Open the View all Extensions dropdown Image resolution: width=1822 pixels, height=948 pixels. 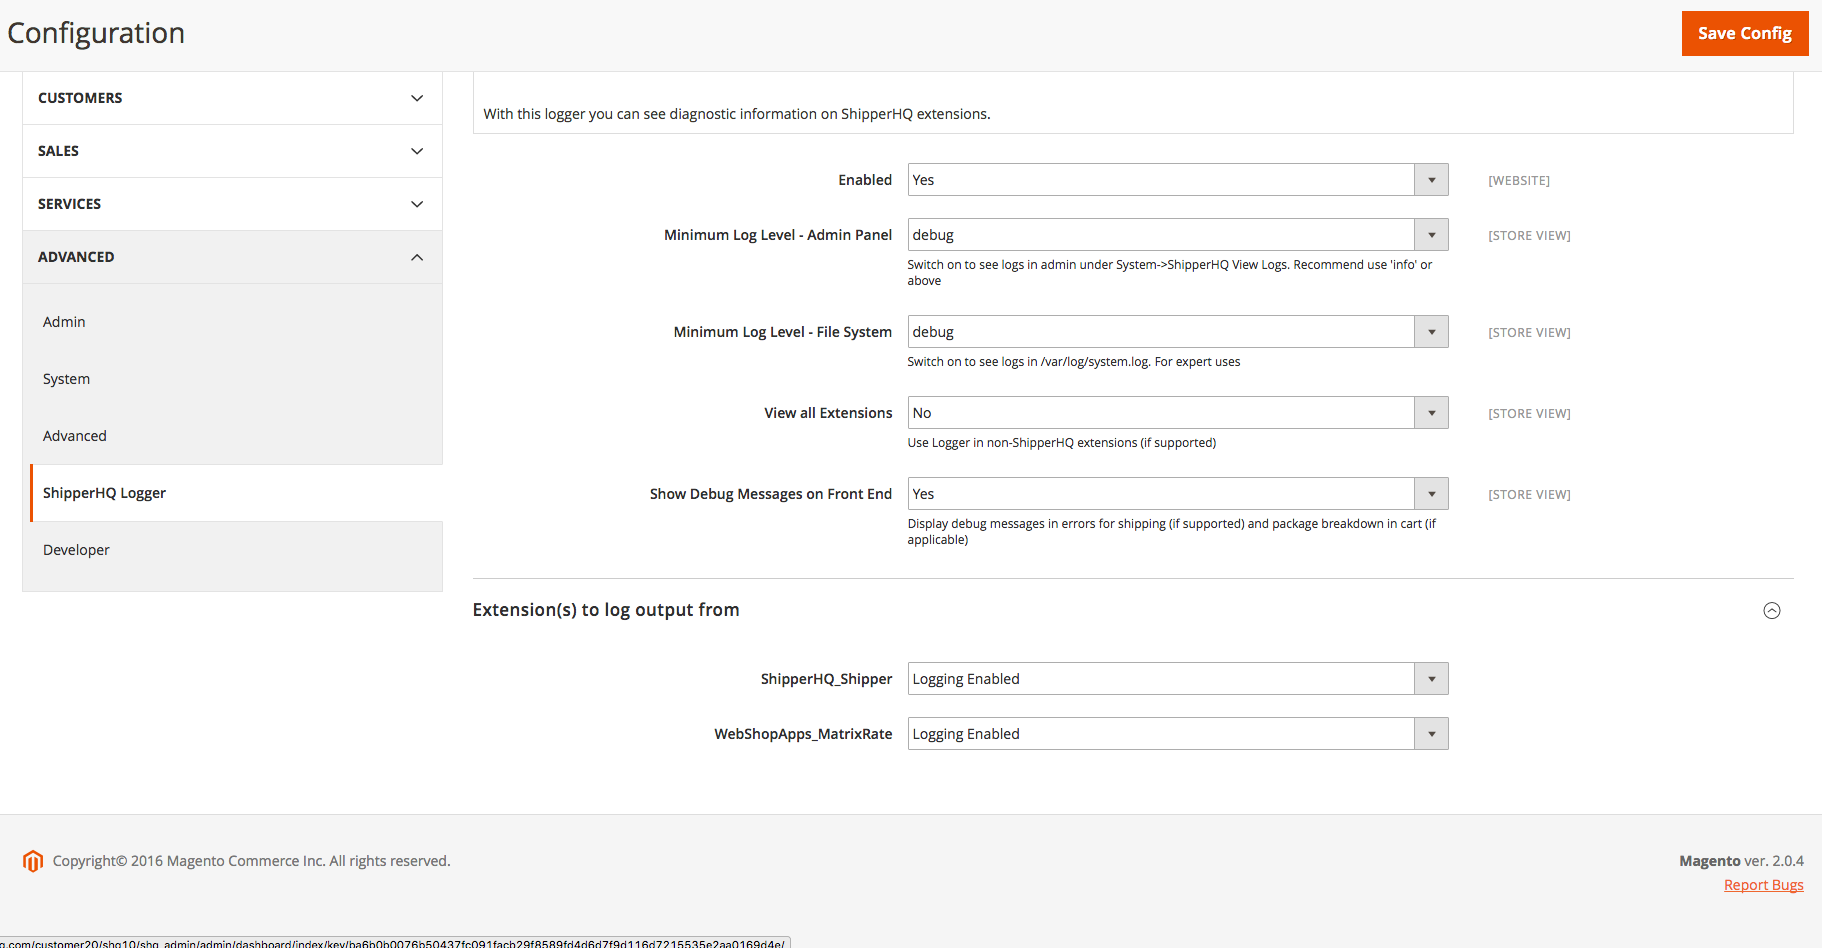1177,413
